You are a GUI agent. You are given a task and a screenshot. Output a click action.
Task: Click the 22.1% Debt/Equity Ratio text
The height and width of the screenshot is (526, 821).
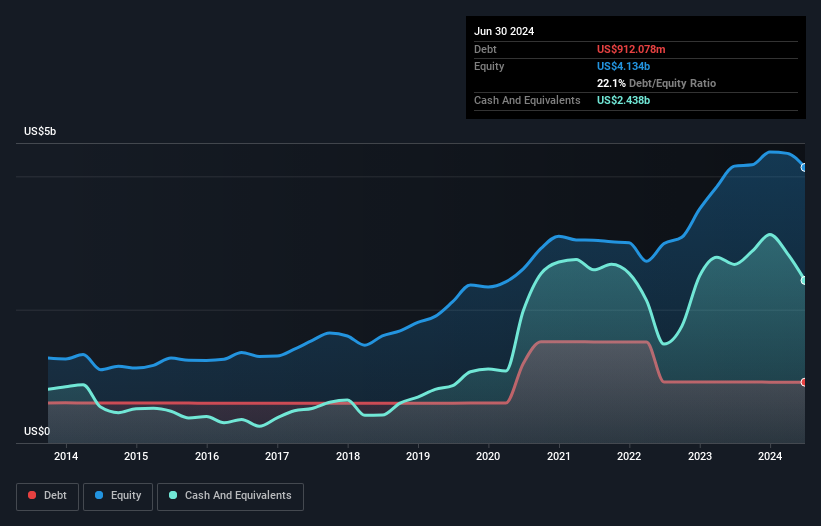pyautogui.click(x=656, y=83)
